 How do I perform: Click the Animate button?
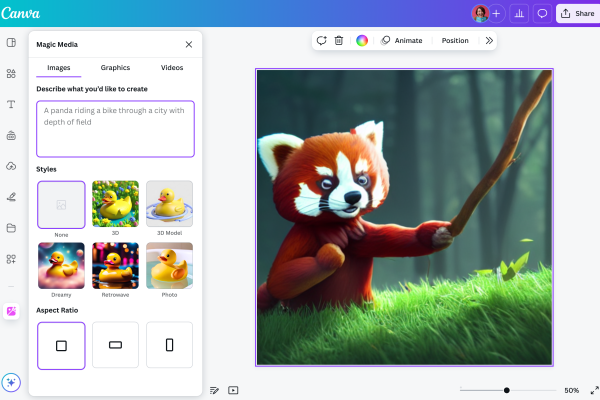402,41
